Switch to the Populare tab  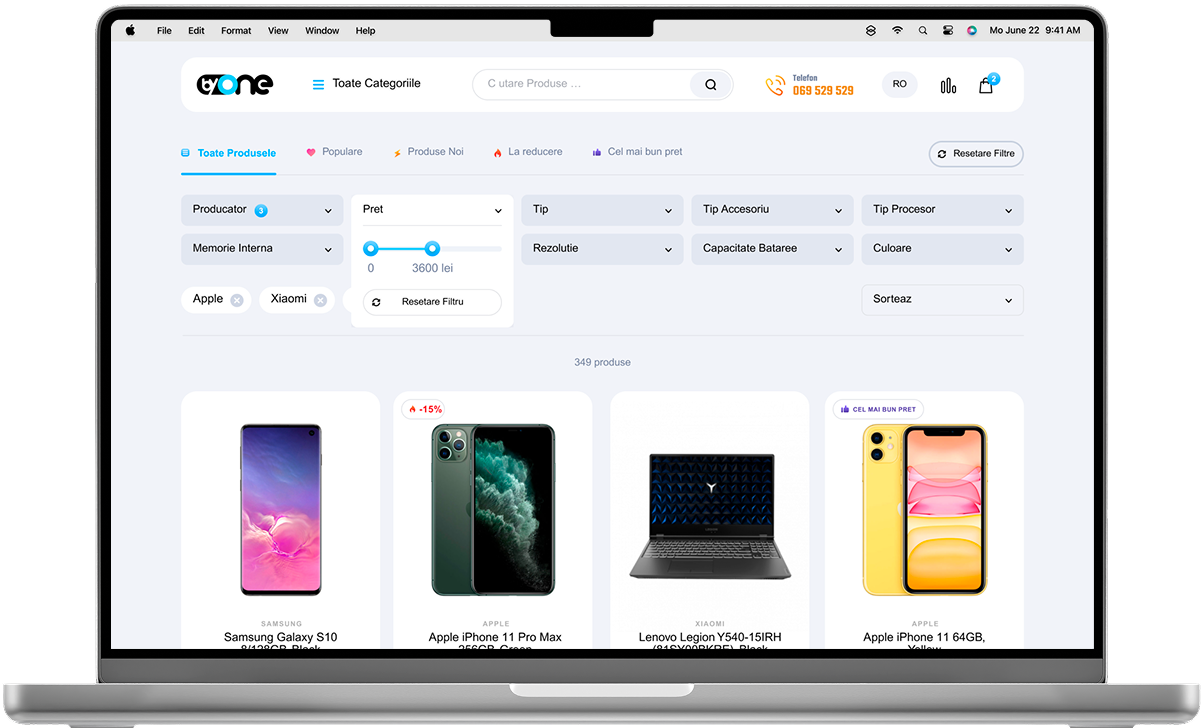click(334, 152)
